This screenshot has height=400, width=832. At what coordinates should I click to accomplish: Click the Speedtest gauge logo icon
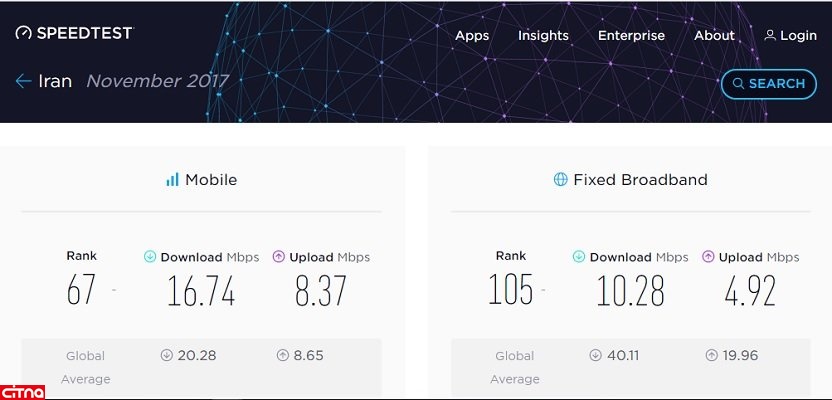[23, 33]
